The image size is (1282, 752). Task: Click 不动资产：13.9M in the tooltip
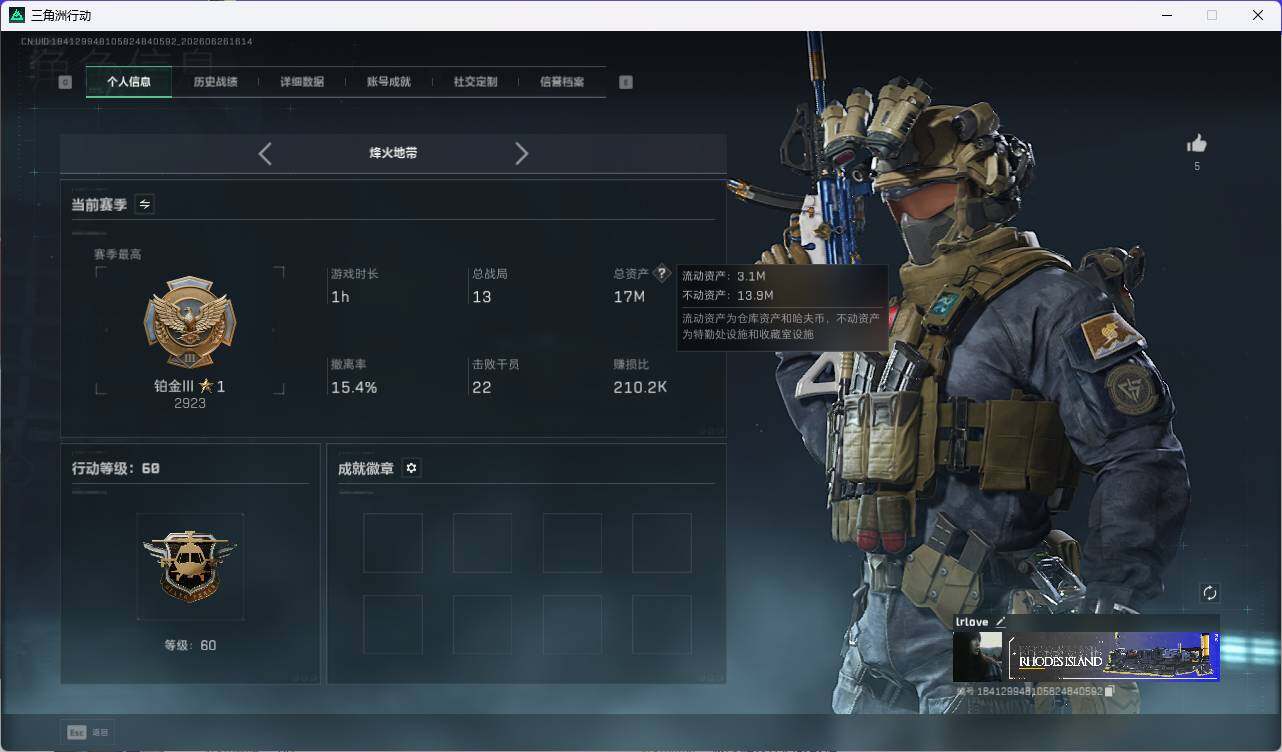tap(728, 296)
